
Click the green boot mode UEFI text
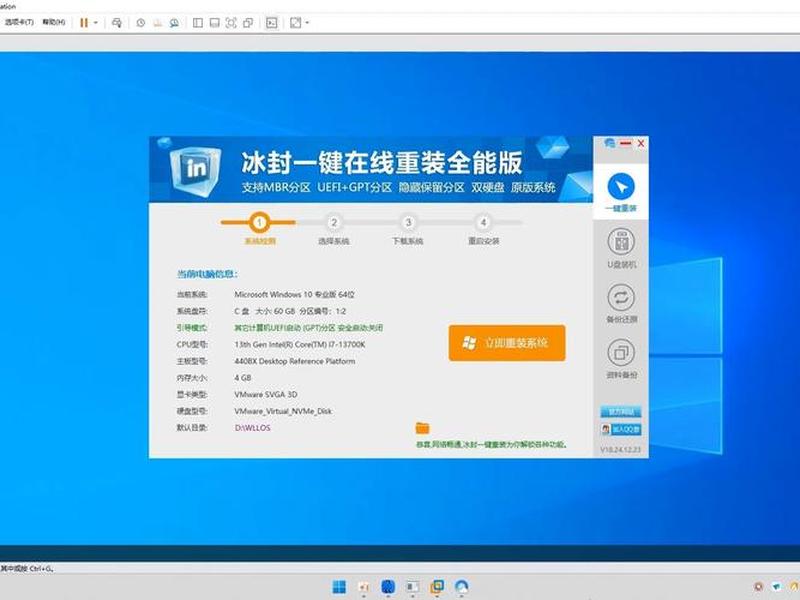coord(309,328)
